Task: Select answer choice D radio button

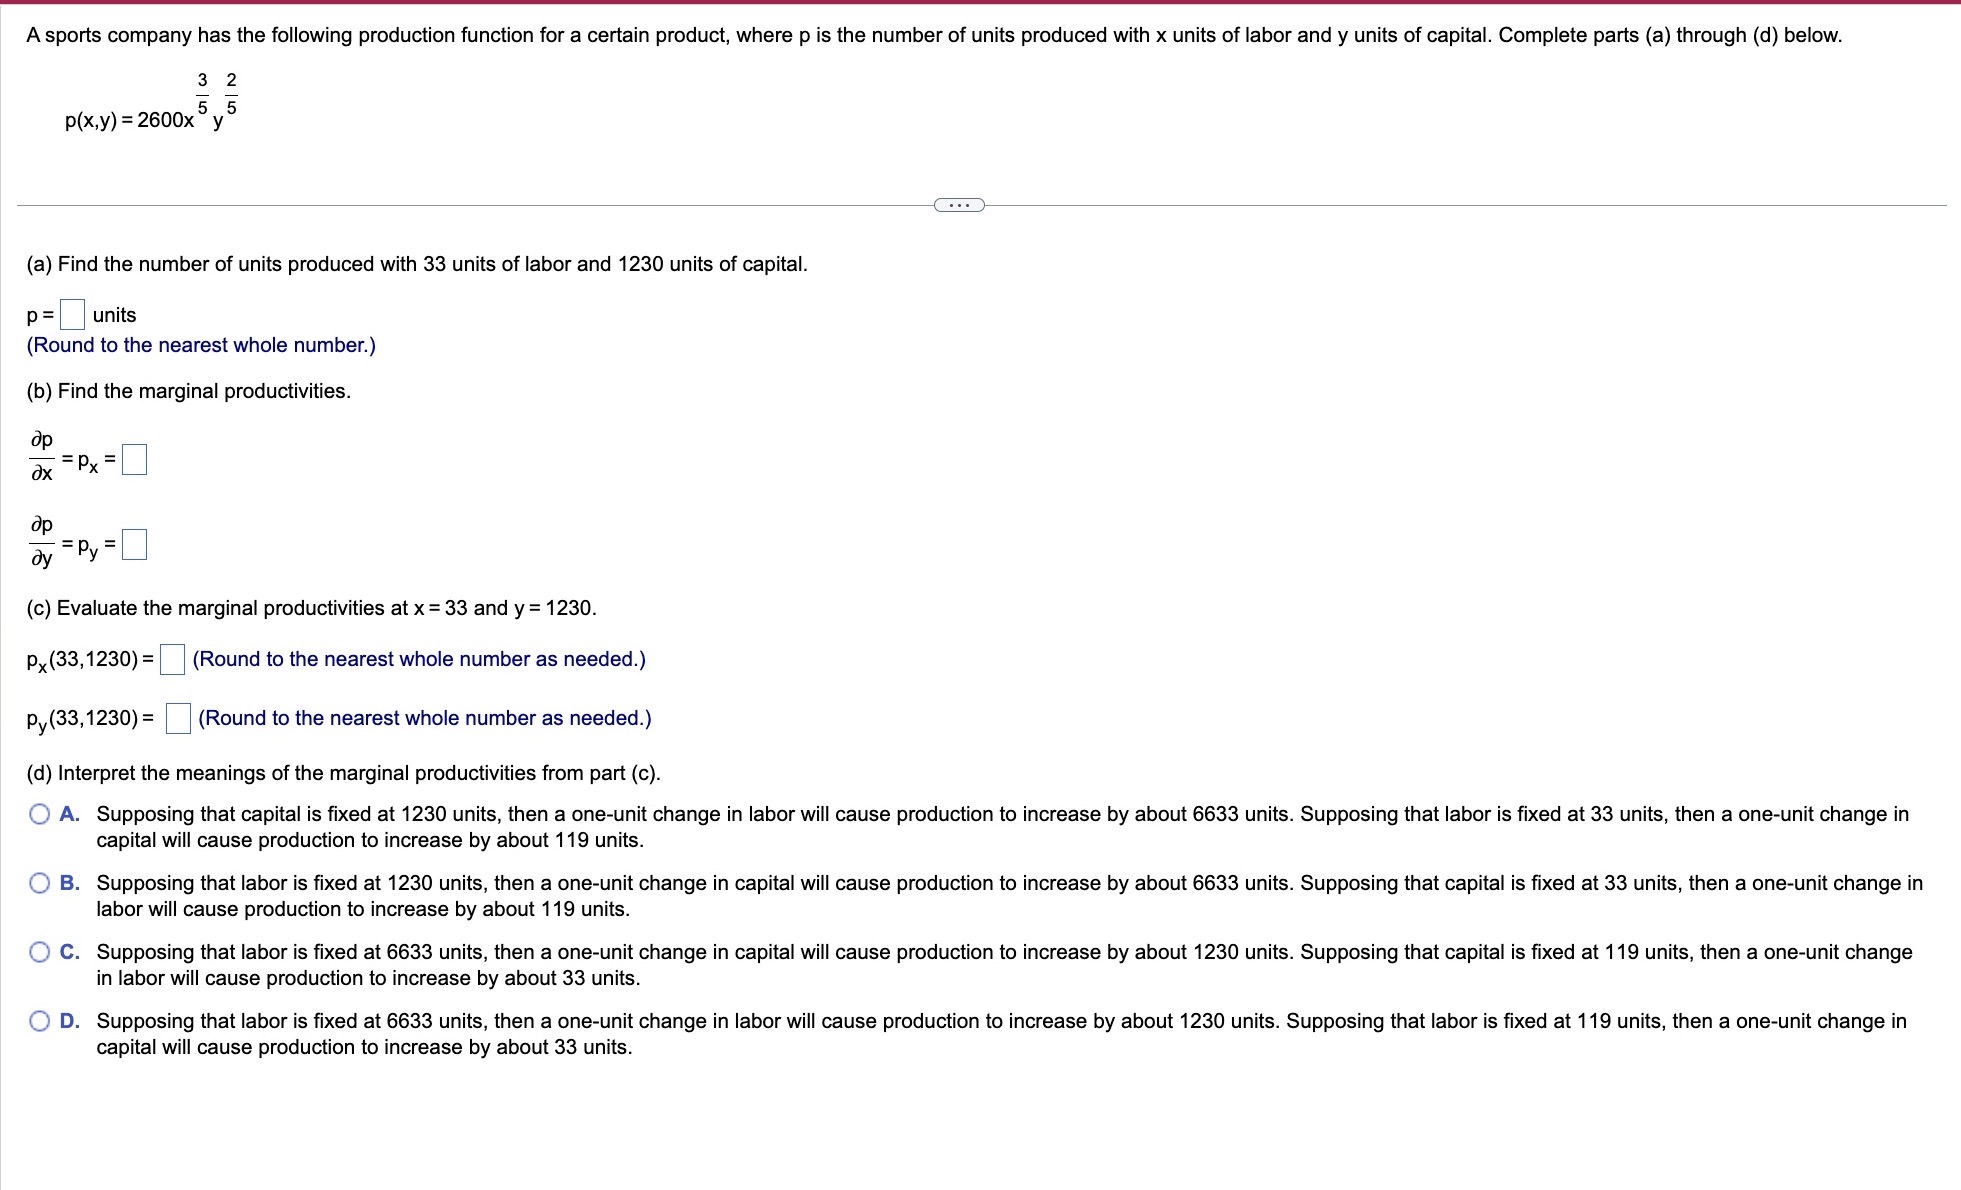Action: pyautogui.click(x=40, y=1021)
